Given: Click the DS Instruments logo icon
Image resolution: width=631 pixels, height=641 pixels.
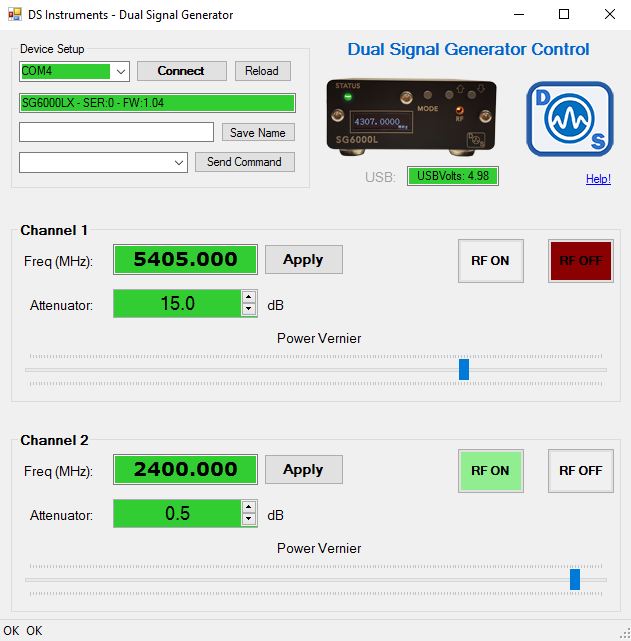Looking at the screenshot, I should [570, 119].
